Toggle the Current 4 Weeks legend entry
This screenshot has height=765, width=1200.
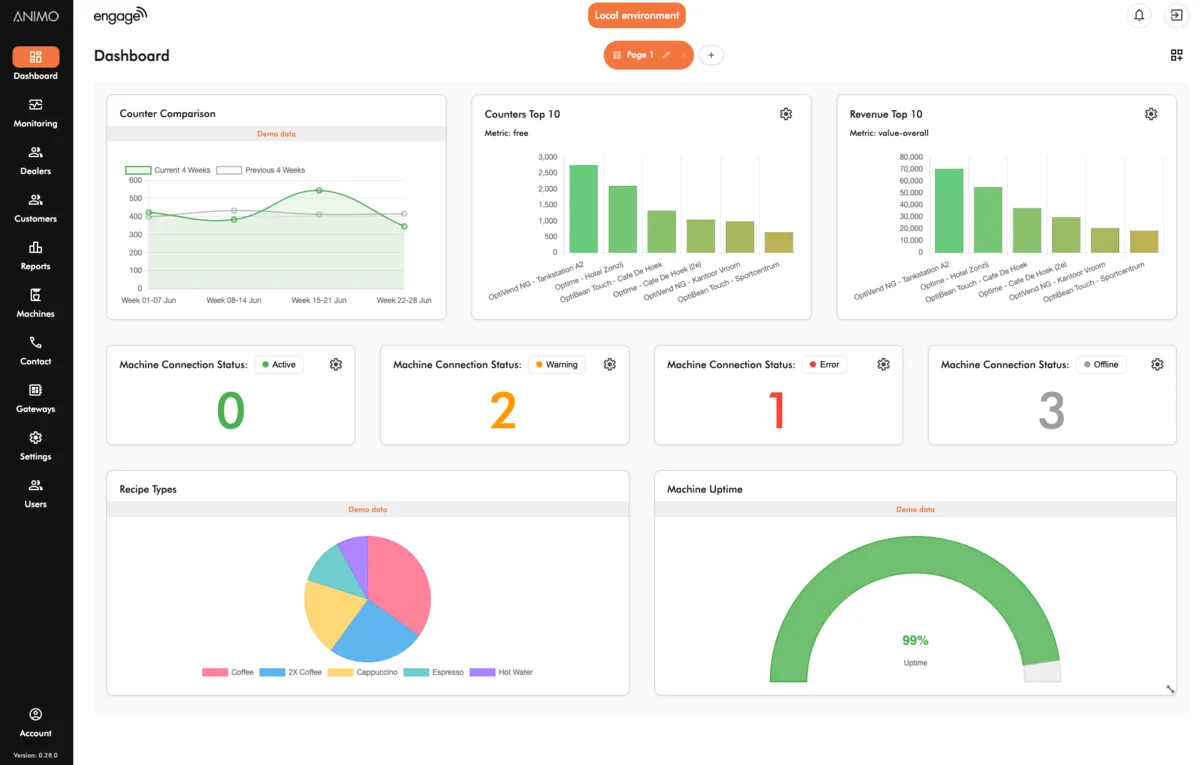pos(168,170)
